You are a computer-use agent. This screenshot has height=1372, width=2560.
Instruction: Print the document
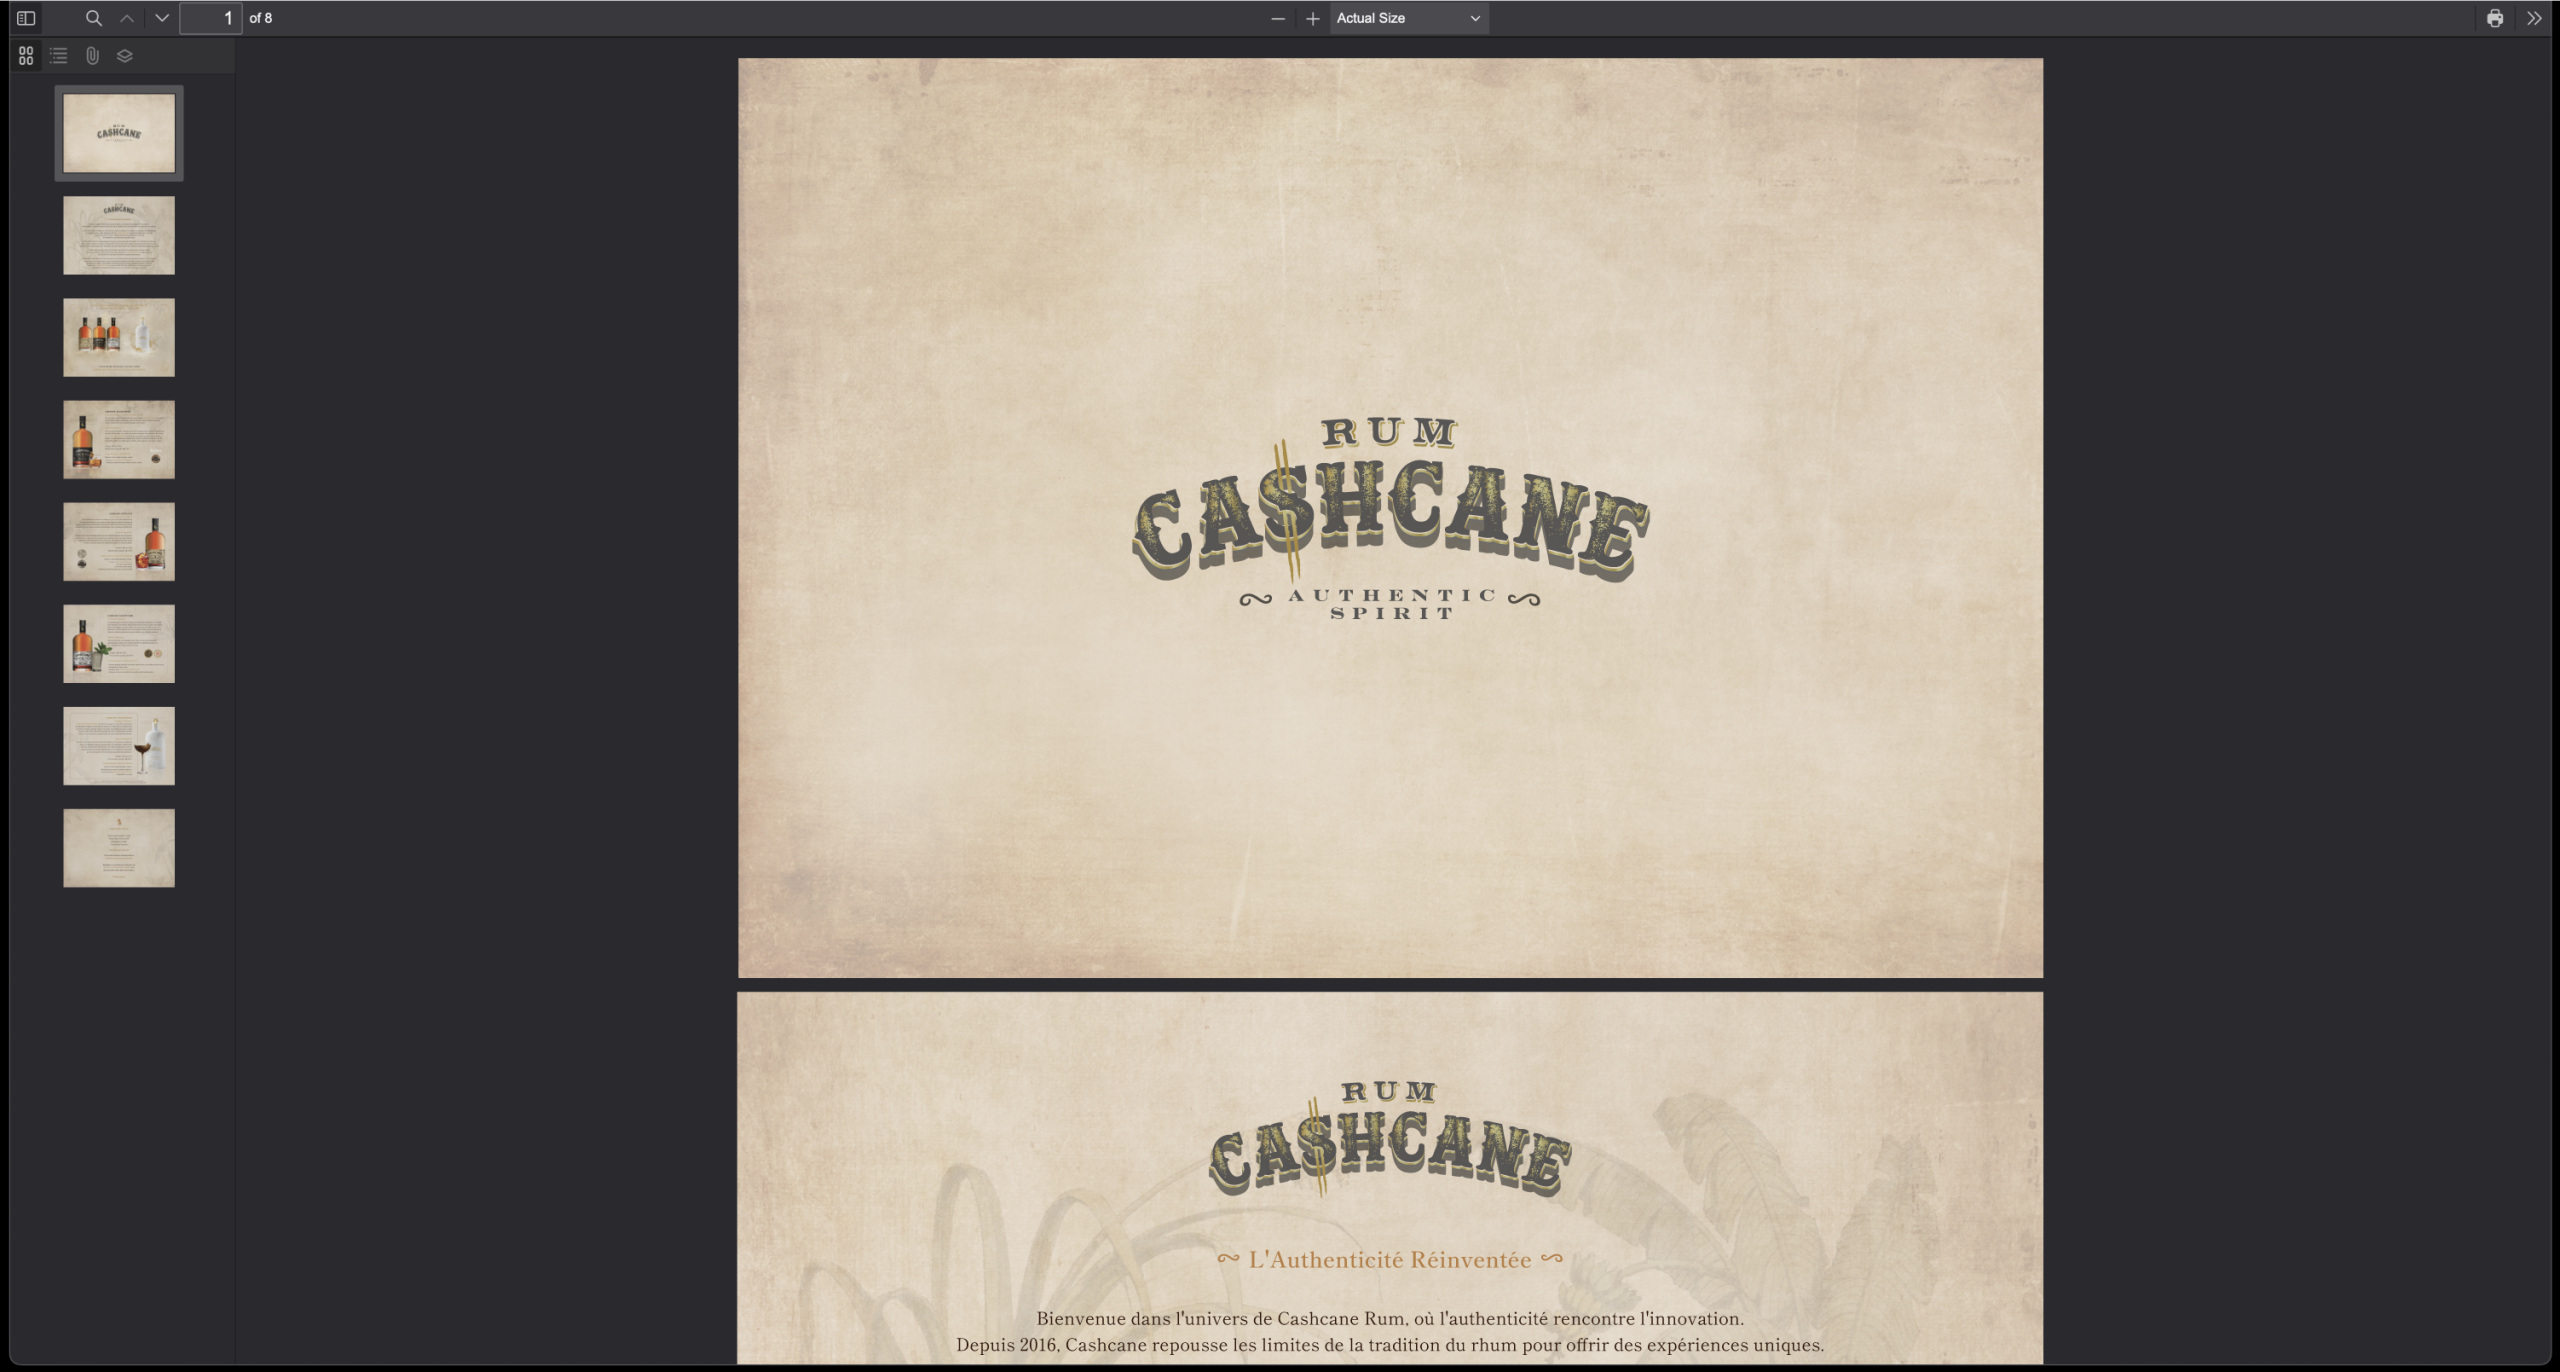(2494, 18)
